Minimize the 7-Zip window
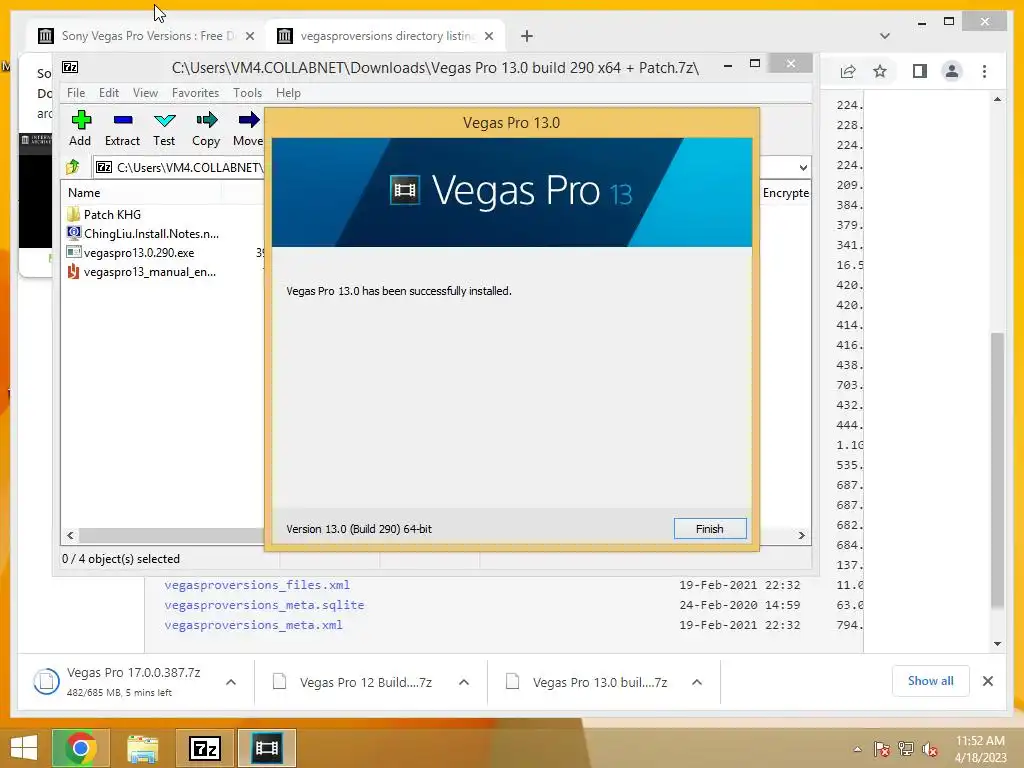 pos(728,65)
